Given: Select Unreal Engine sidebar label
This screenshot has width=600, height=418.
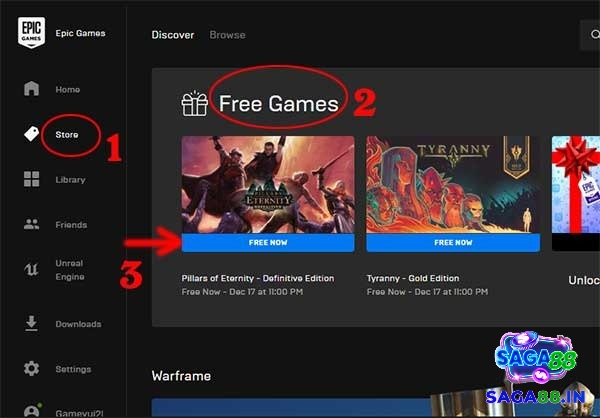Looking at the screenshot, I should point(70,270).
